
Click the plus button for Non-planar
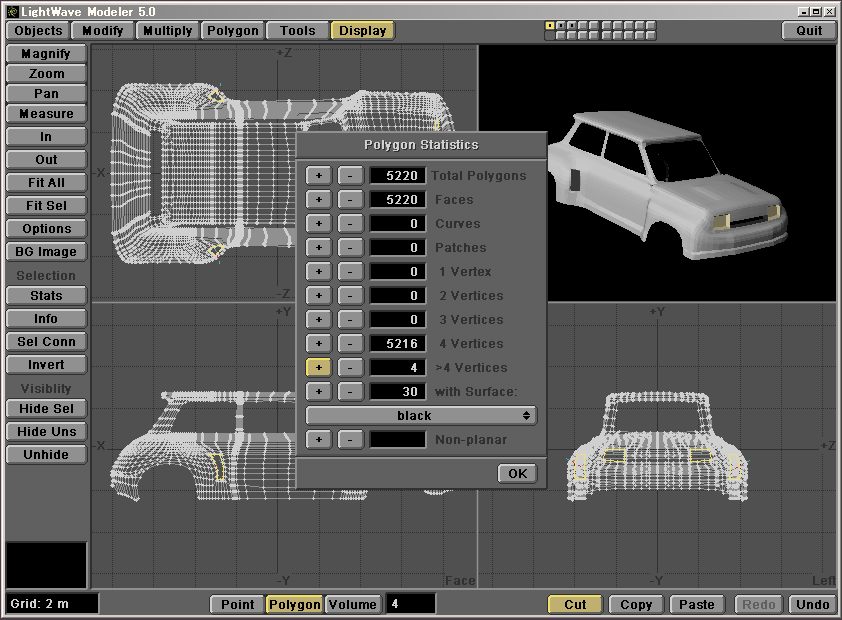coord(318,439)
